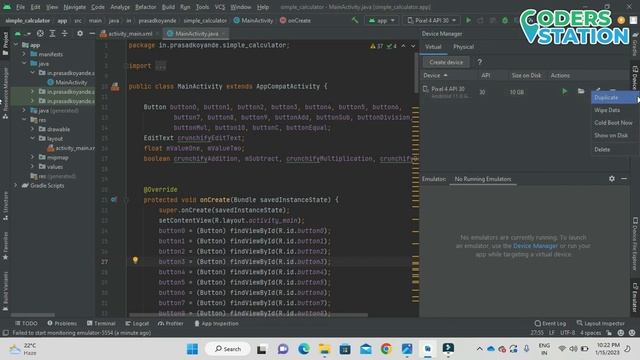This screenshot has height=360, width=640.
Task: Open the Build menu
Action: [168, 7]
